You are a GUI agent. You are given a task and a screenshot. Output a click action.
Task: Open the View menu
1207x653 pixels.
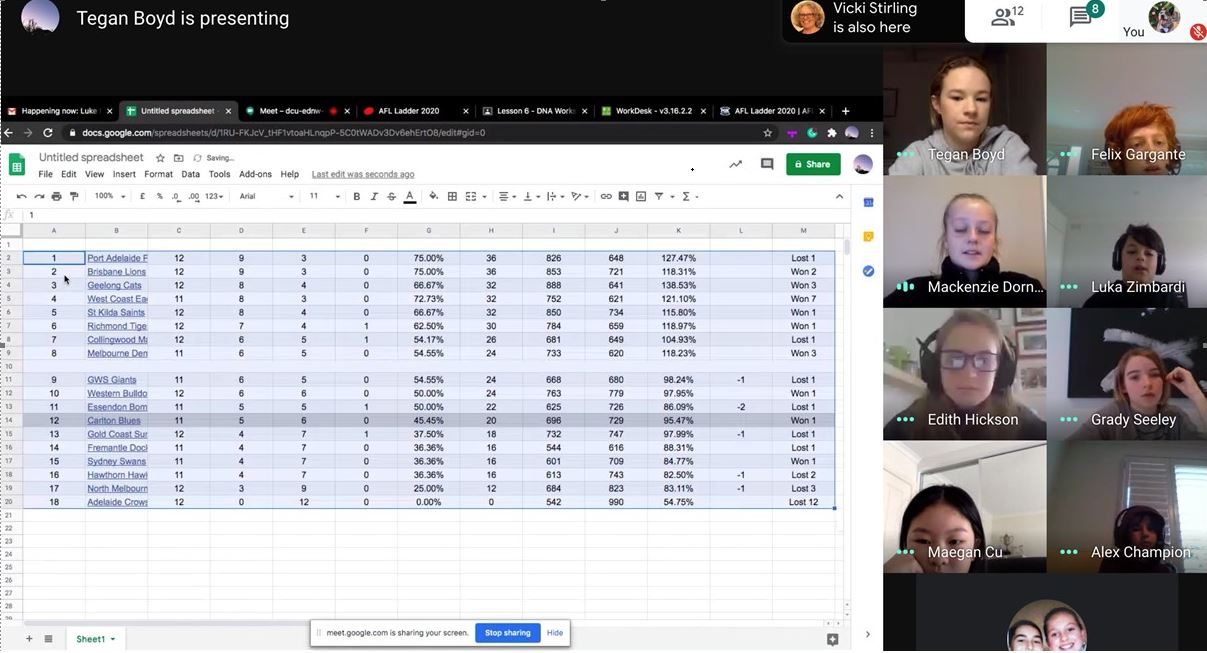[94, 174]
